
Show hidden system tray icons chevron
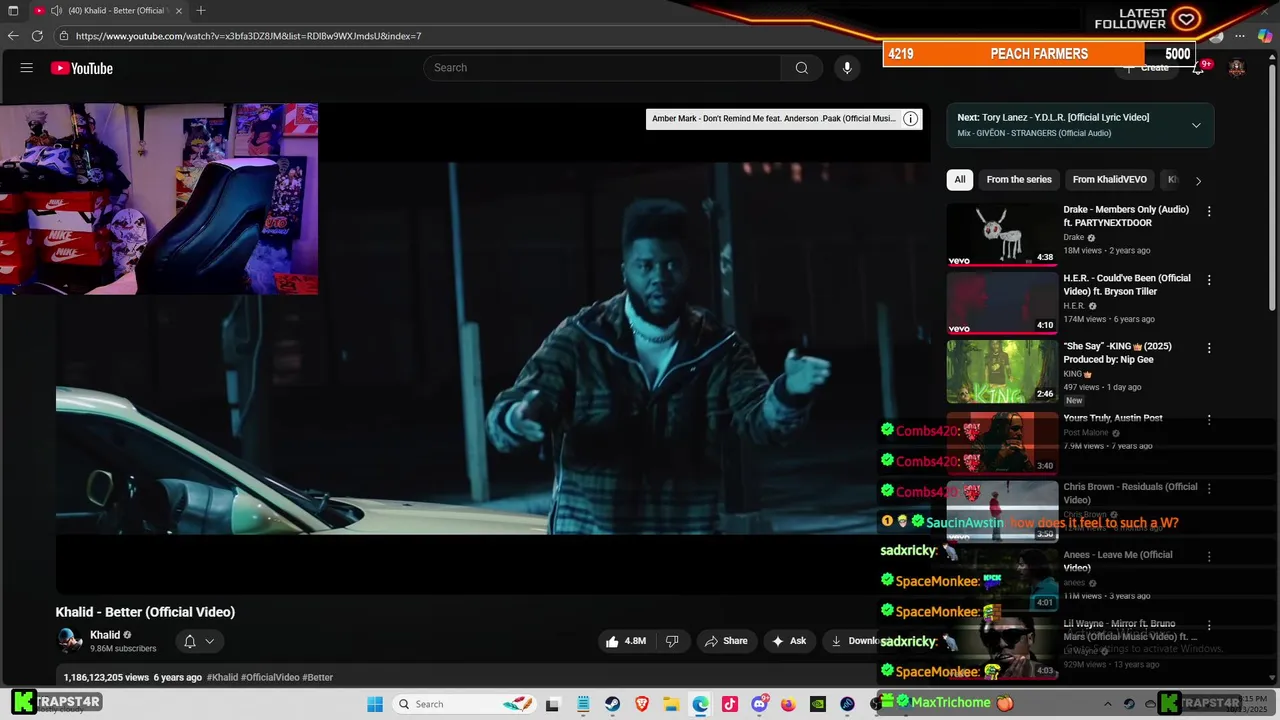coord(1107,703)
